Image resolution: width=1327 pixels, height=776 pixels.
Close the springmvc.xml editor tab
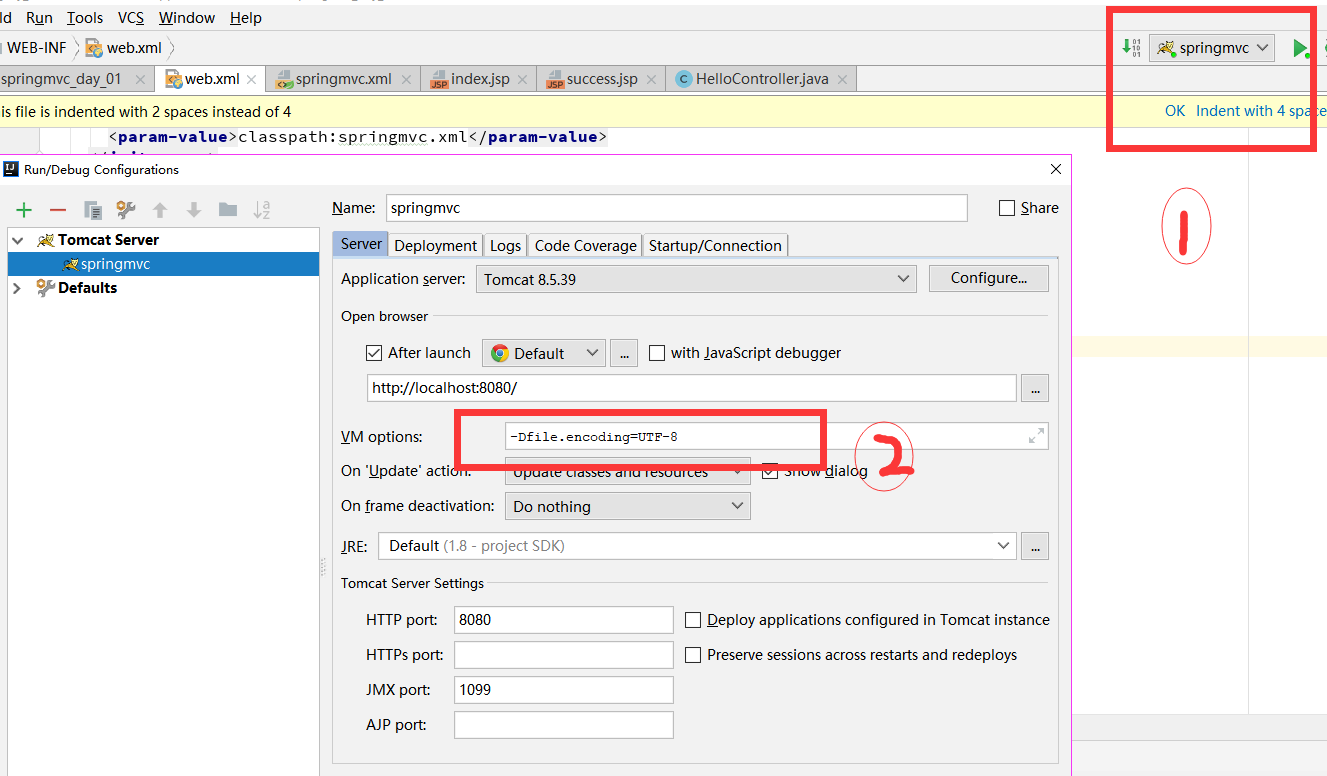coord(404,79)
